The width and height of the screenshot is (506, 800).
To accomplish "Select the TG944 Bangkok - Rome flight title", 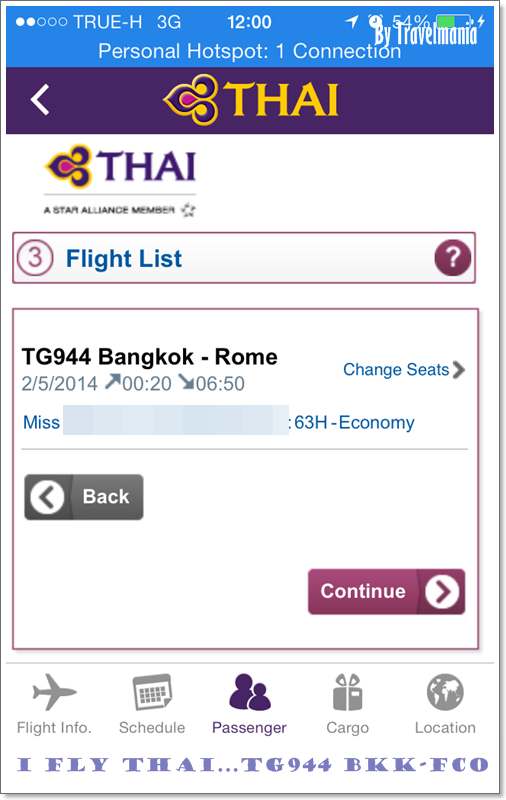I will point(149,357).
